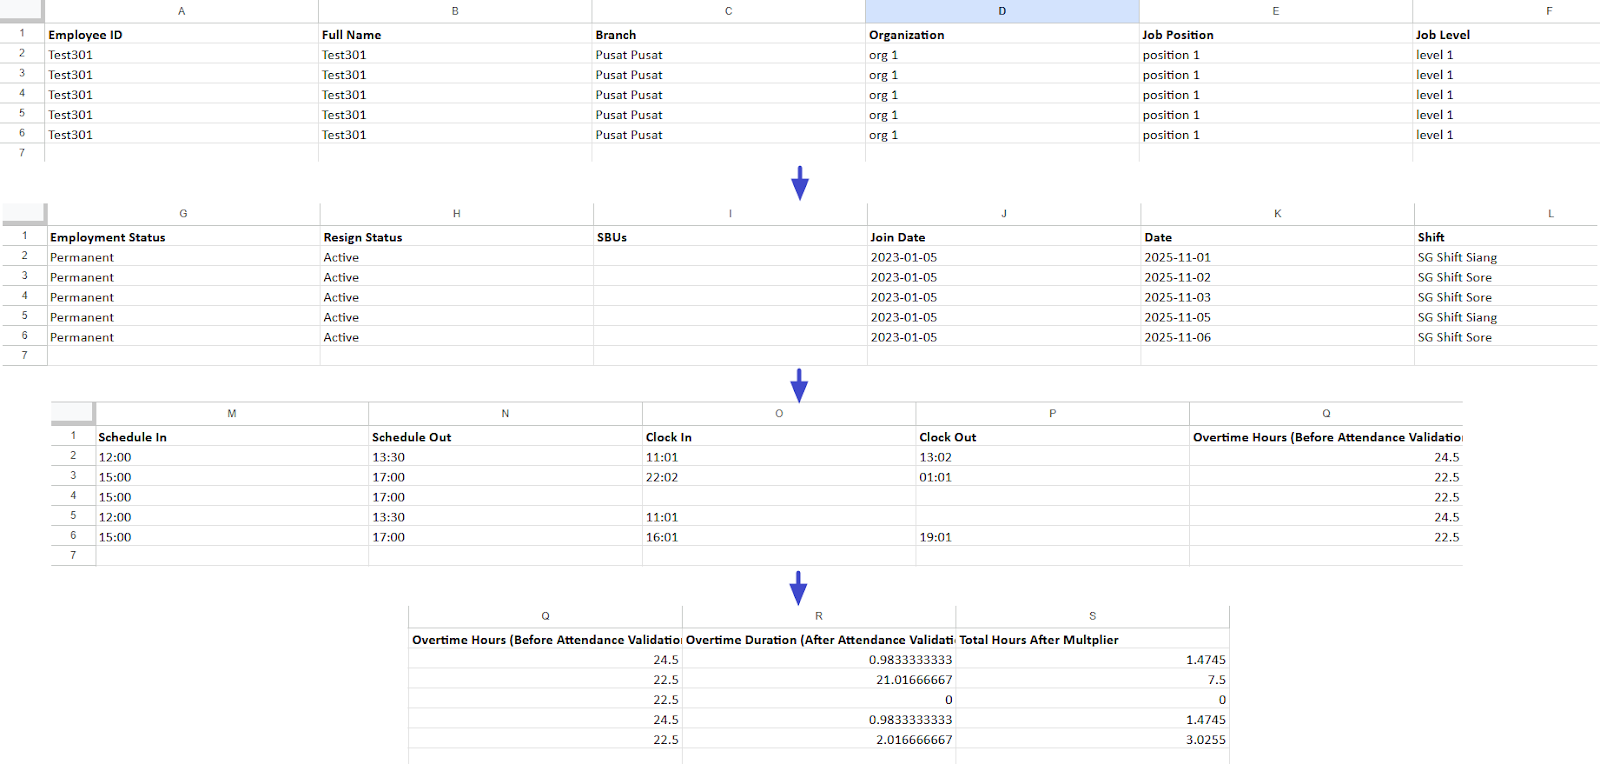This screenshot has width=1600, height=764.
Task: Click the select-all corner beside column M
Action: [x=72, y=413]
